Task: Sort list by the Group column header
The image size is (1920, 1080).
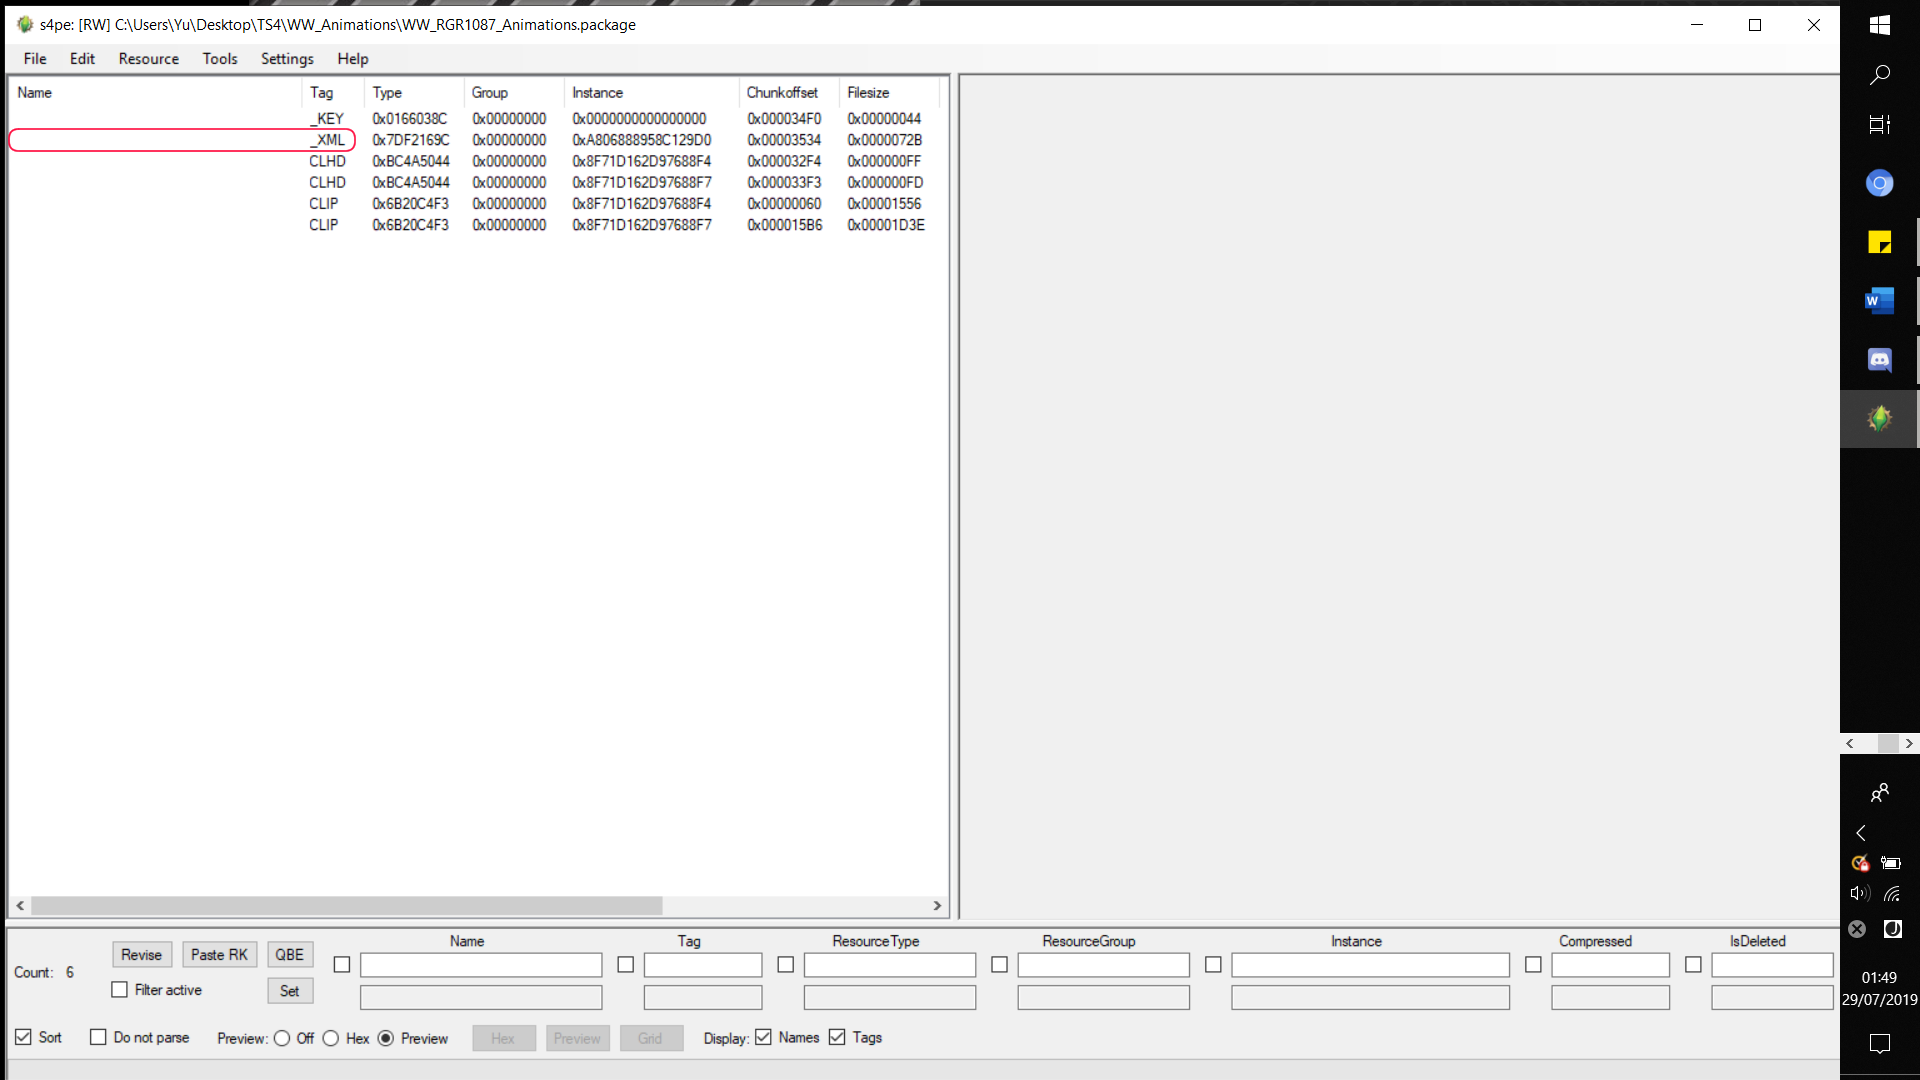Action: point(514,92)
